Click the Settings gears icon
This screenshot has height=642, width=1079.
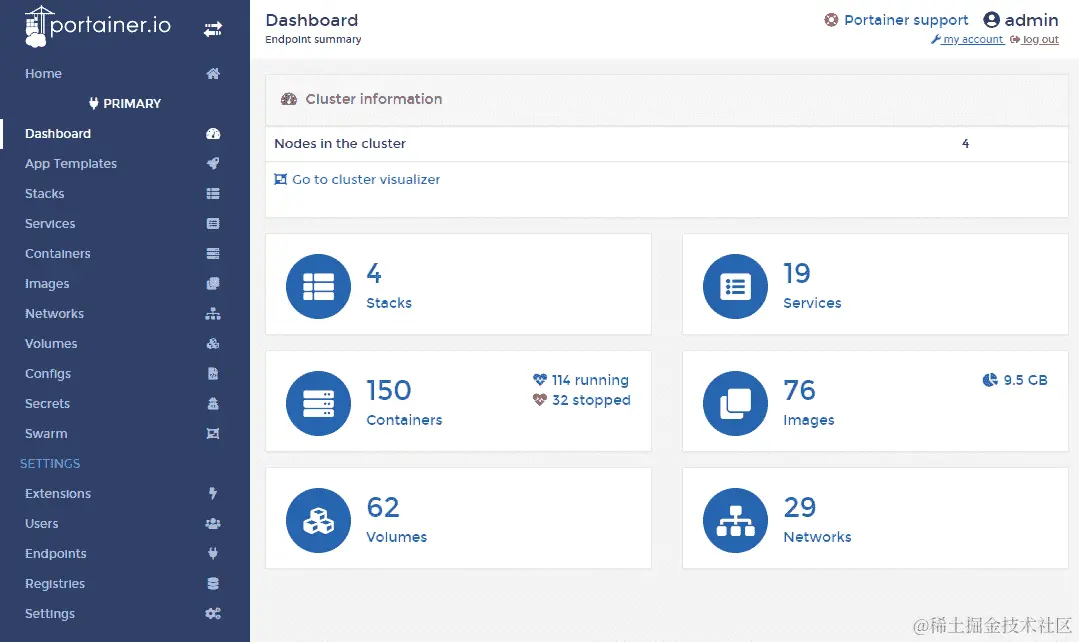click(213, 613)
